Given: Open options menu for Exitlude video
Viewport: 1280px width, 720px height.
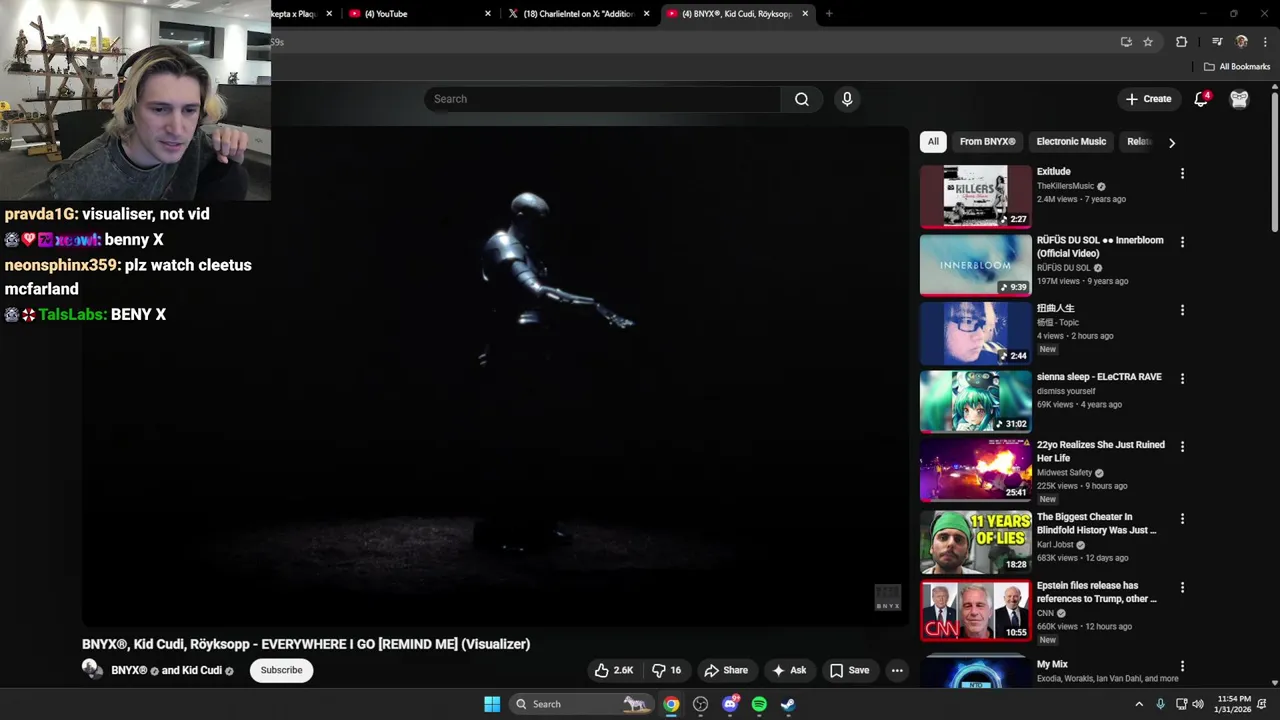Looking at the screenshot, I should 1182,174.
